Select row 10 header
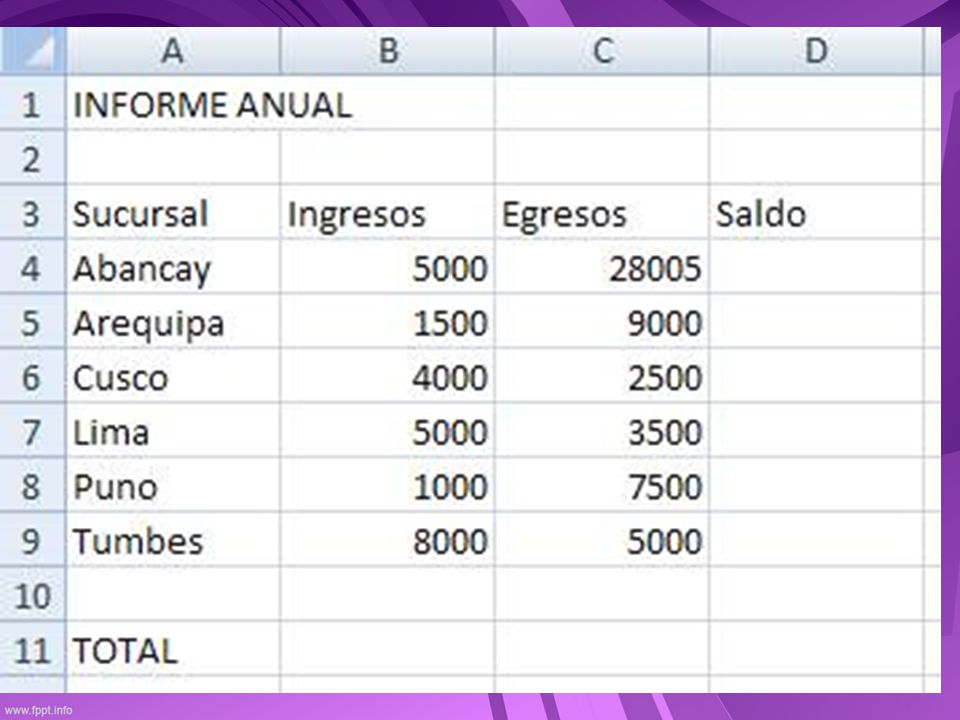Screen dimensions: 960x720 (32, 594)
